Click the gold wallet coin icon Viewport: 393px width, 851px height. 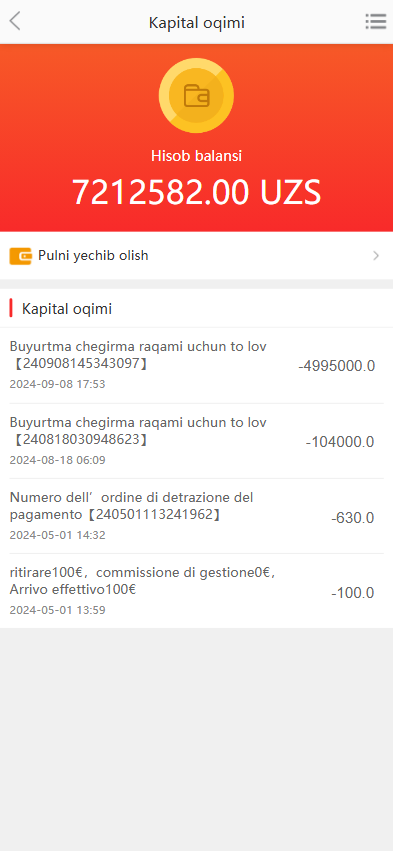point(196,96)
